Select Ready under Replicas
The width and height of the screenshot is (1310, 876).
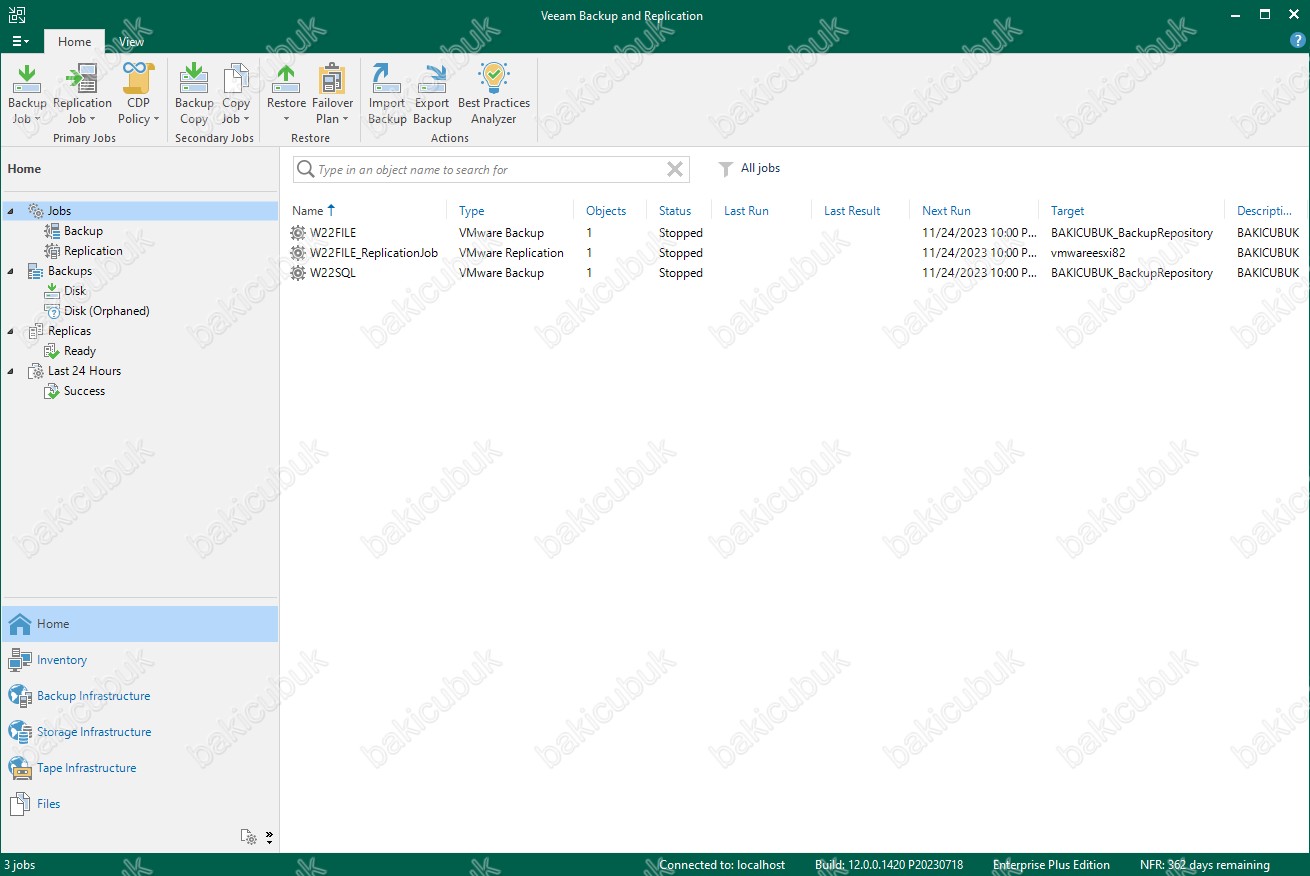80,351
